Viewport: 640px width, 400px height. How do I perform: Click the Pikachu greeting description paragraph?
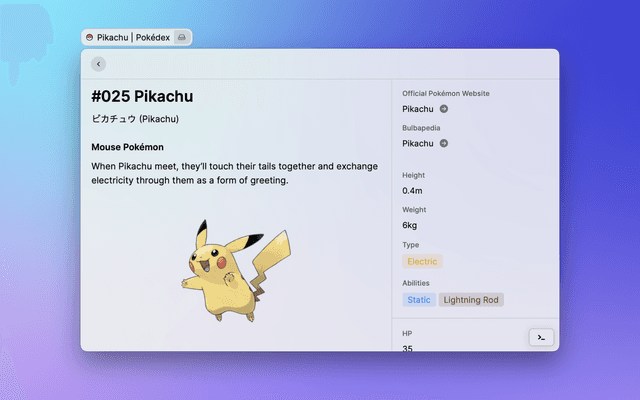[x=234, y=173]
